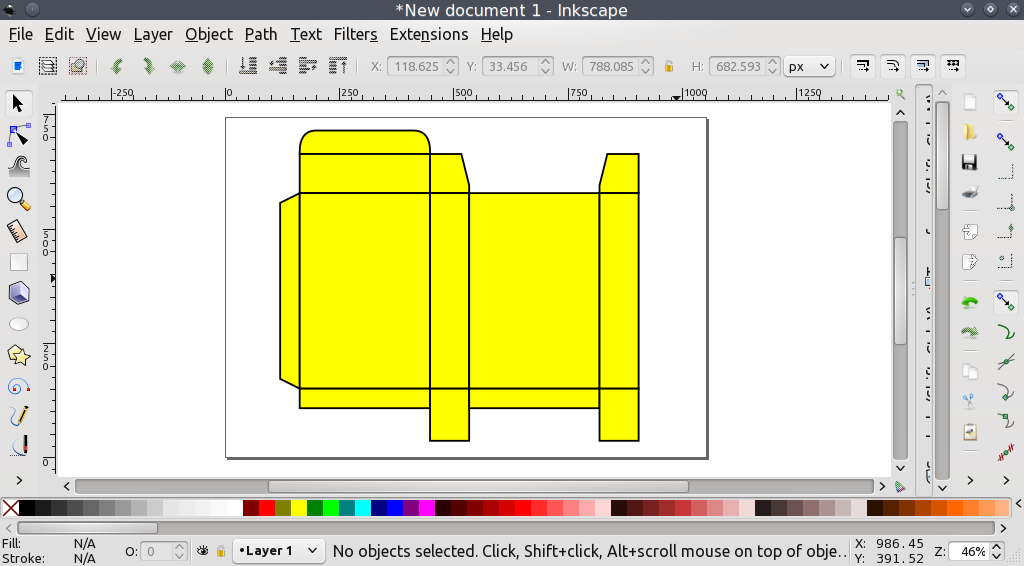
Task: Toggle the layer lock in status bar
Action: tap(220, 551)
